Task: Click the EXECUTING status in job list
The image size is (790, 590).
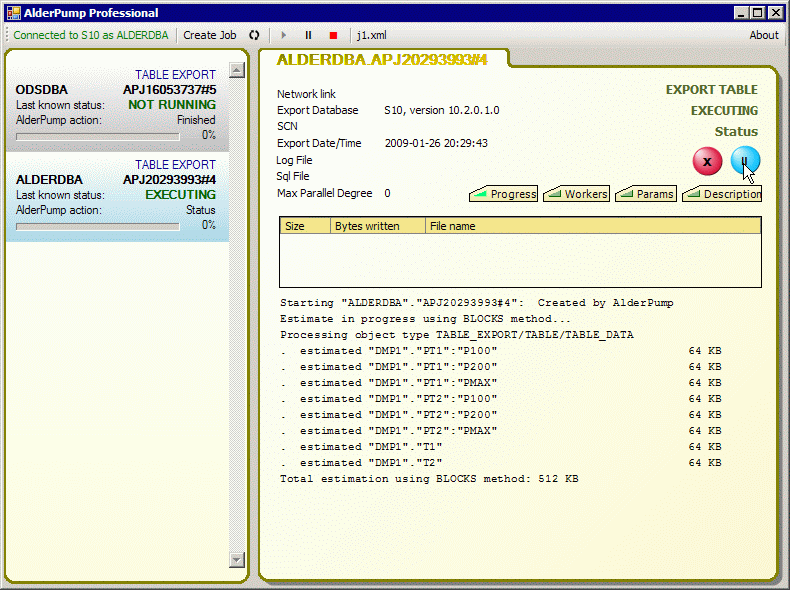Action: pos(180,195)
